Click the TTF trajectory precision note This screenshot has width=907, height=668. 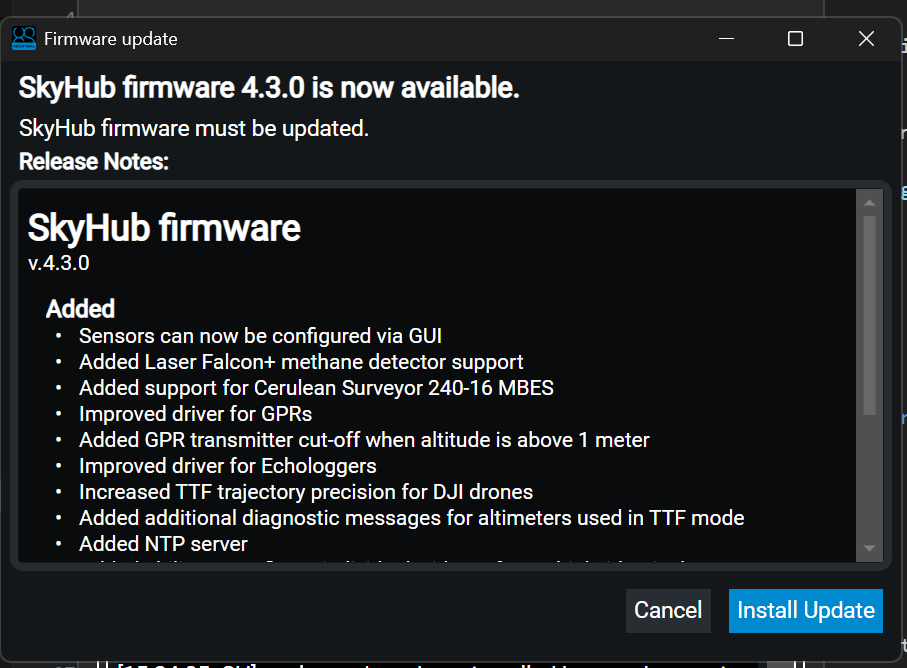[305, 491]
